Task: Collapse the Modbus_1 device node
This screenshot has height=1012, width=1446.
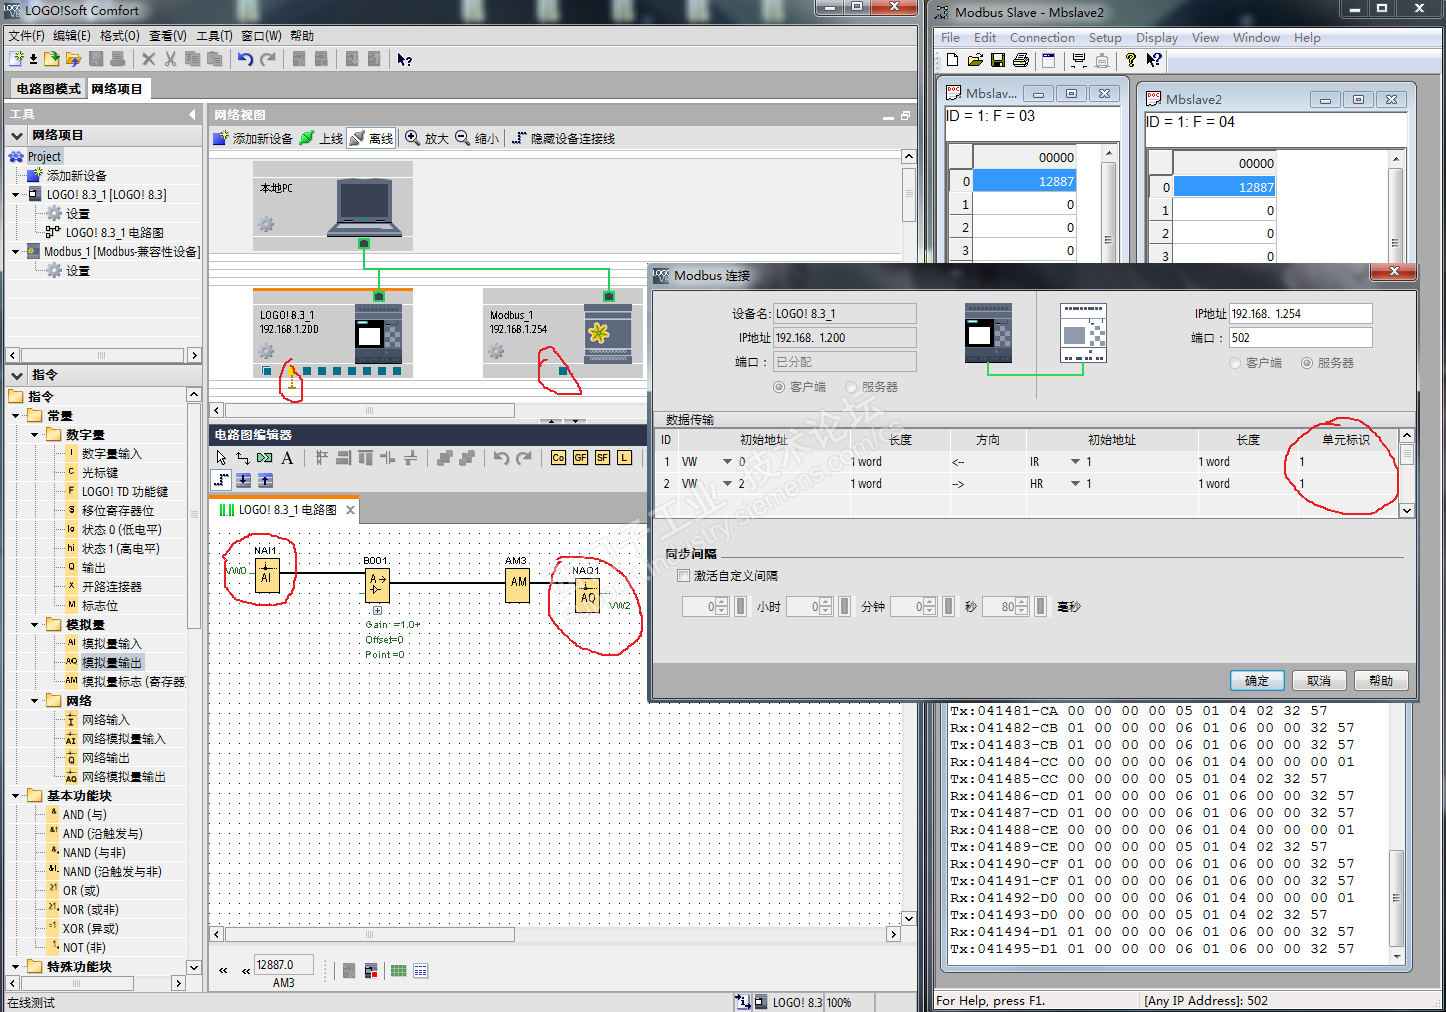Action: pyautogui.click(x=16, y=252)
